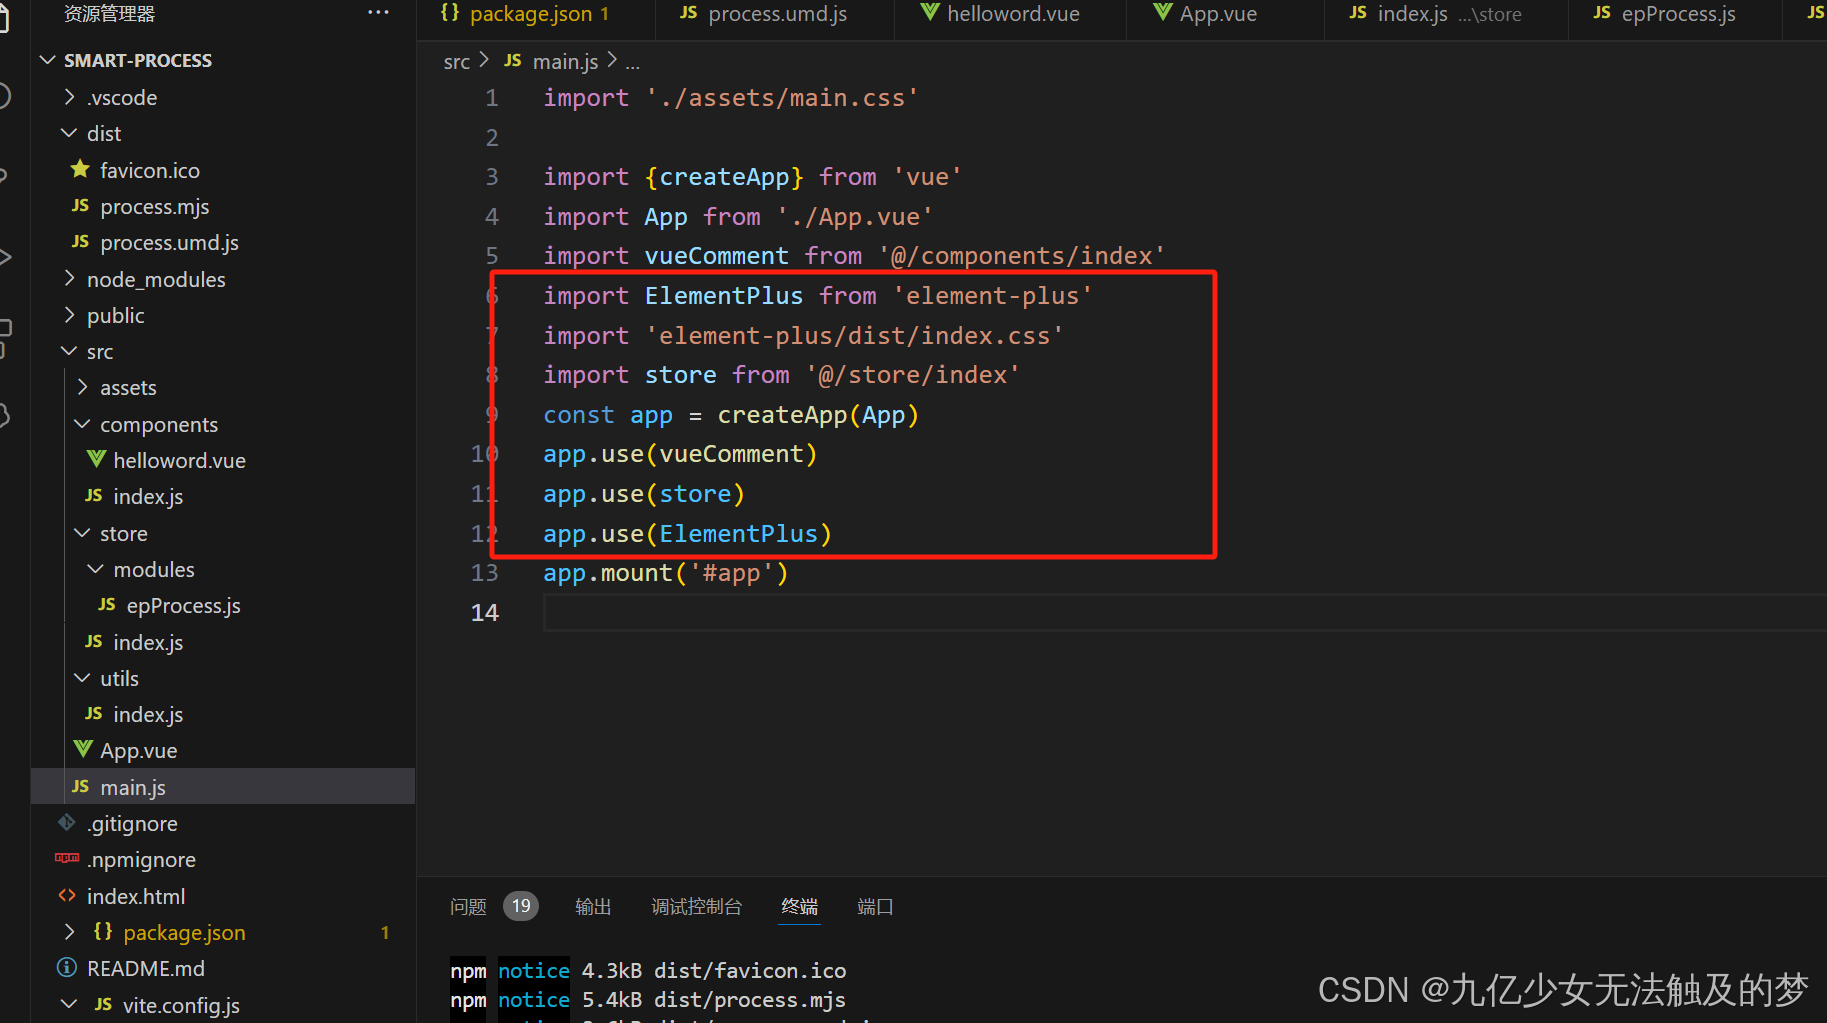Open the 端口 ports panel tab

[x=875, y=907]
